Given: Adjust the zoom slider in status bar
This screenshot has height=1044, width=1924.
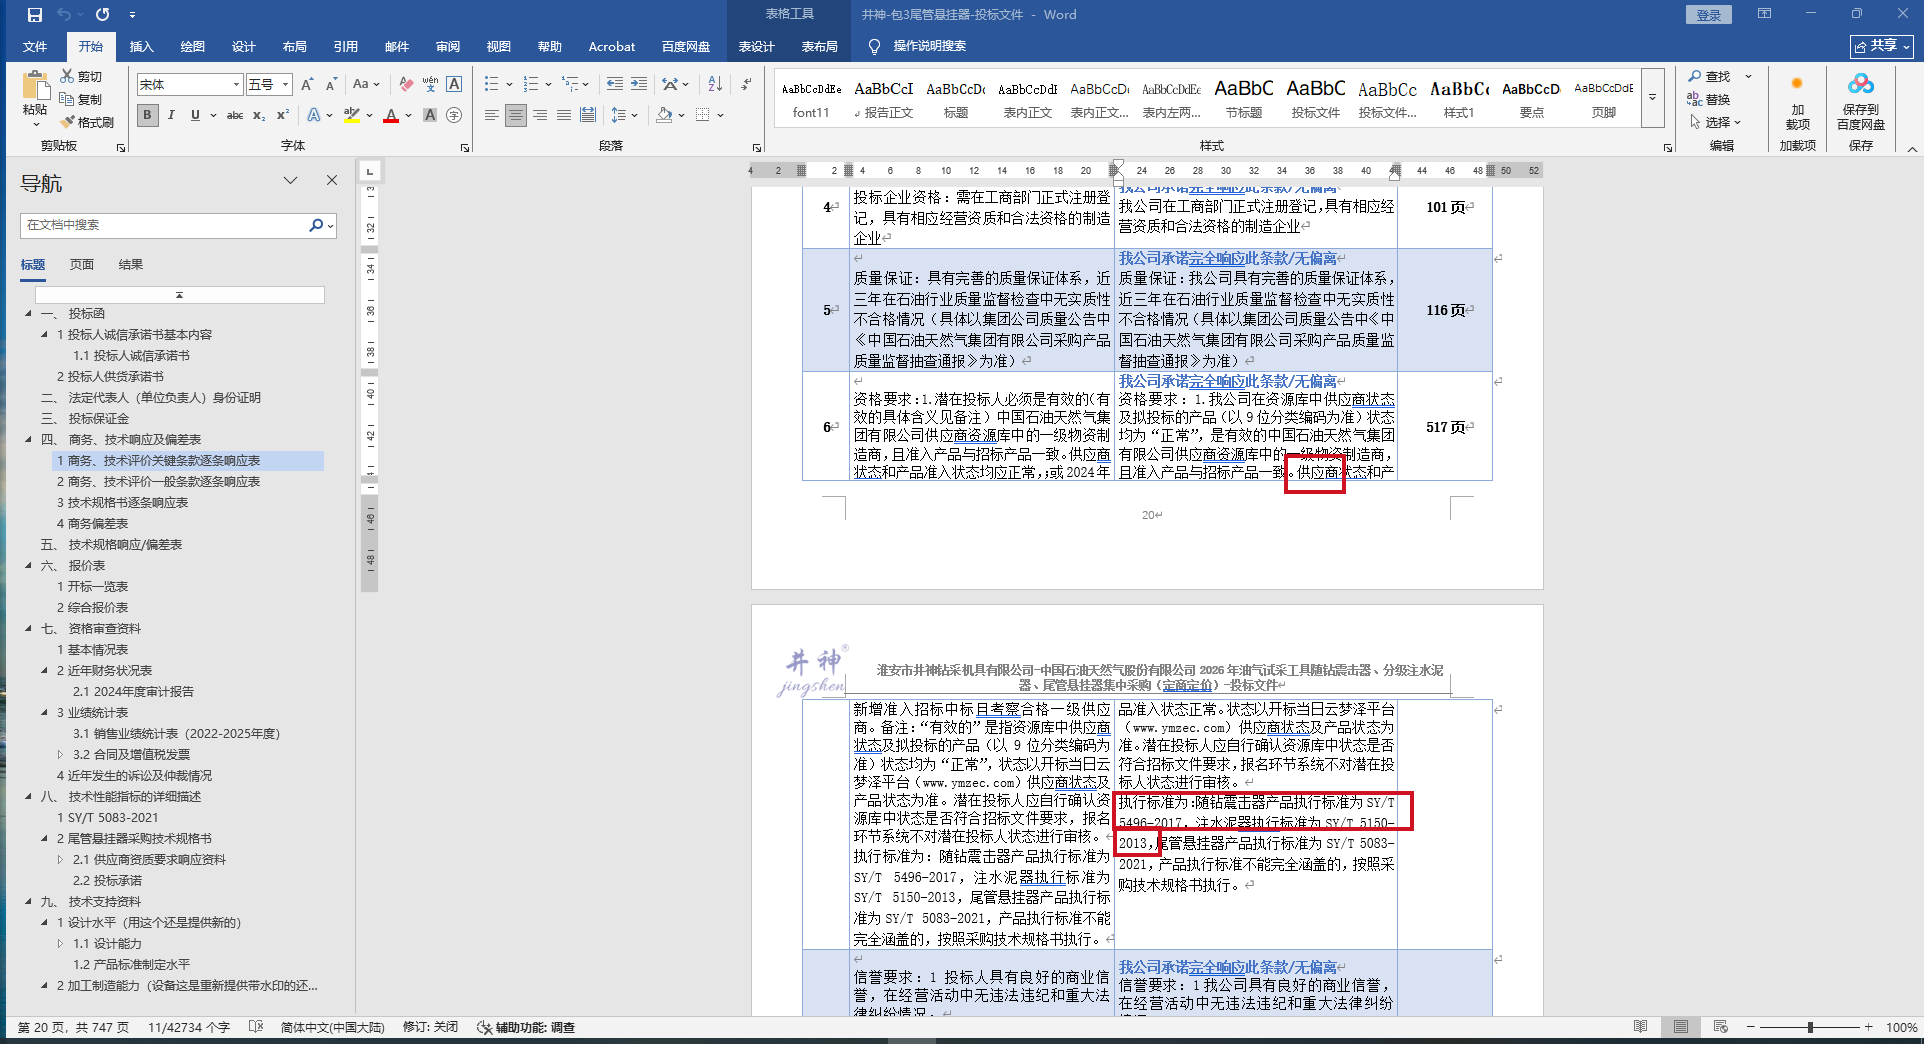Looking at the screenshot, I should click(1810, 1027).
